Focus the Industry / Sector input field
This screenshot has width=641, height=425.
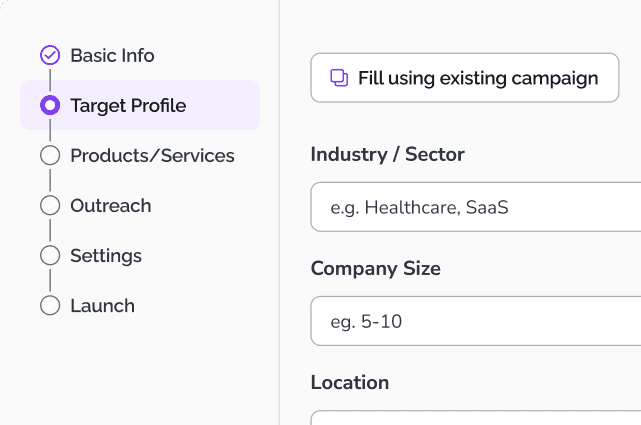pos(475,207)
